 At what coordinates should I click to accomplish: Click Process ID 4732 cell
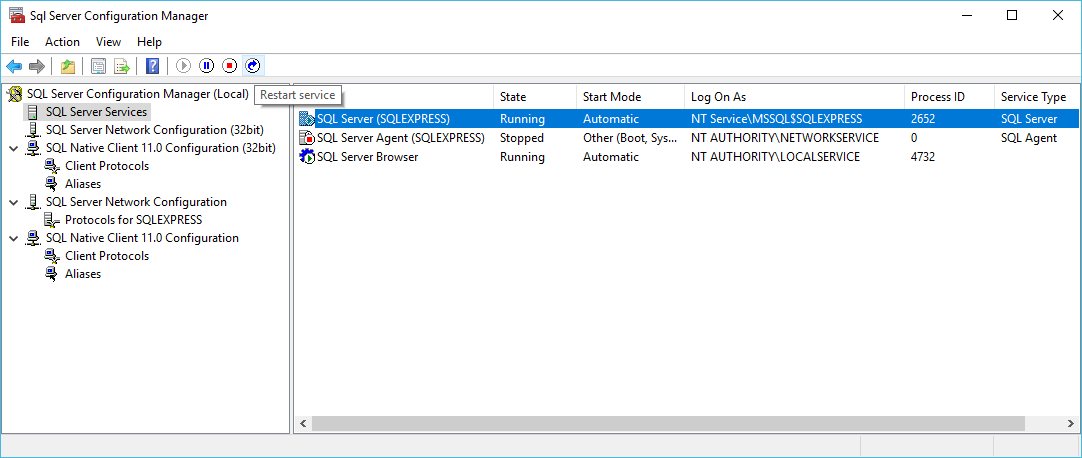point(923,157)
